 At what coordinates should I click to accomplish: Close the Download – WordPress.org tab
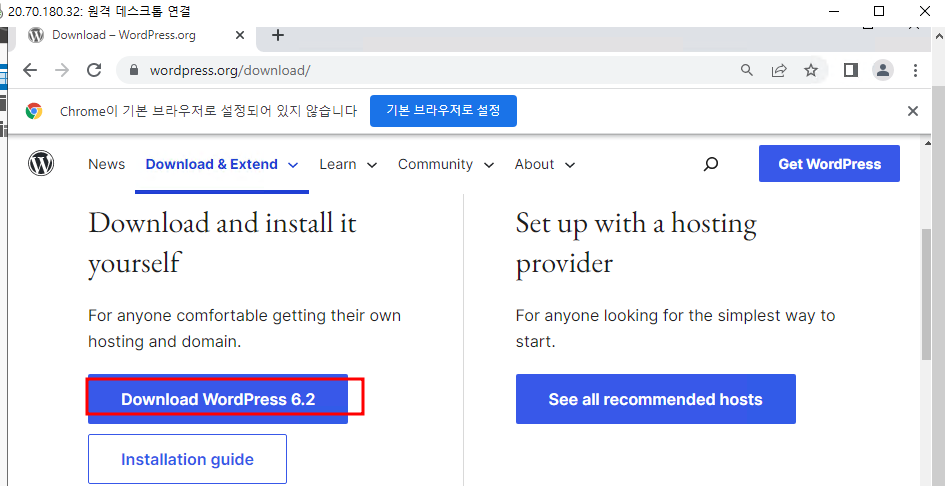point(240,35)
